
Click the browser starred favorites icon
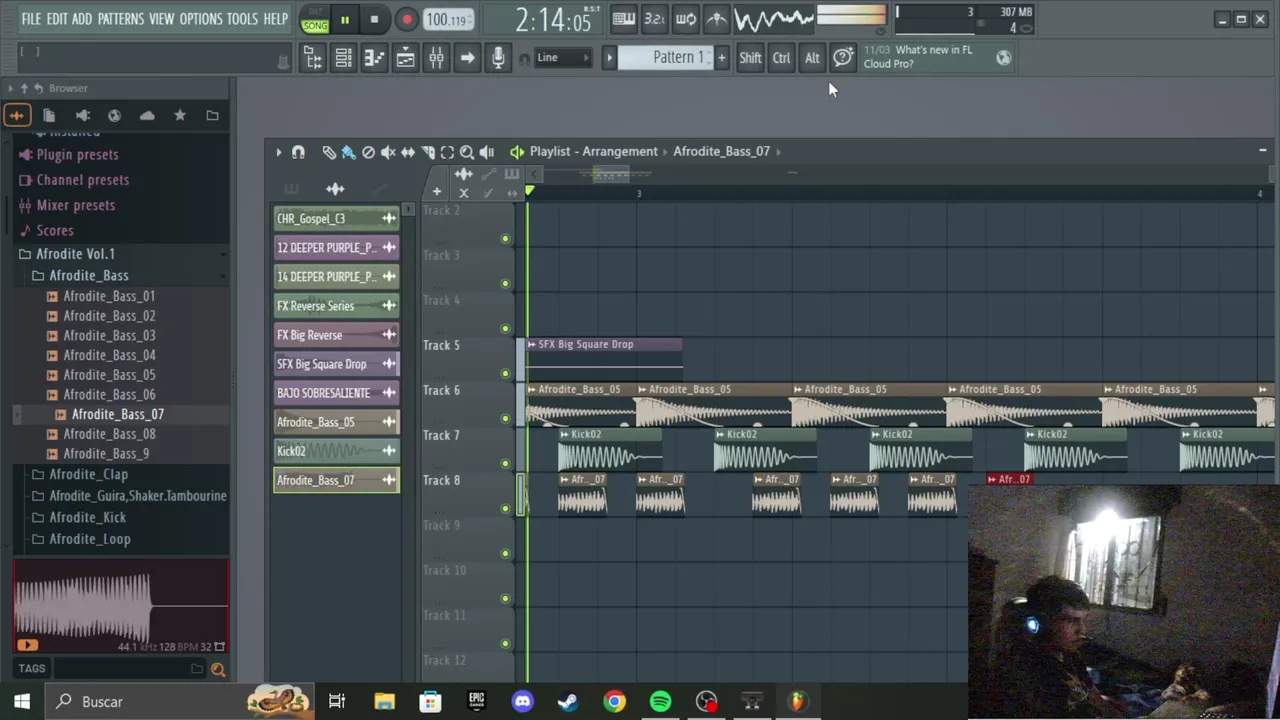click(x=180, y=115)
